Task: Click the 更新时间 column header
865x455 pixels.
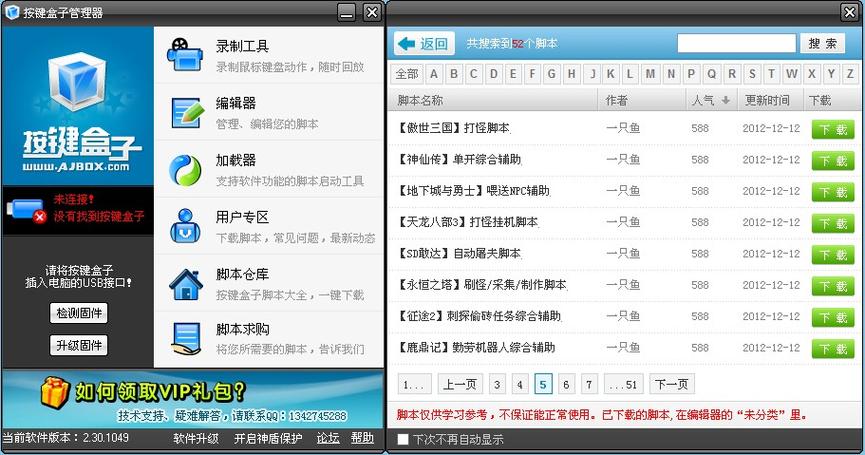Action: (x=767, y=100)
